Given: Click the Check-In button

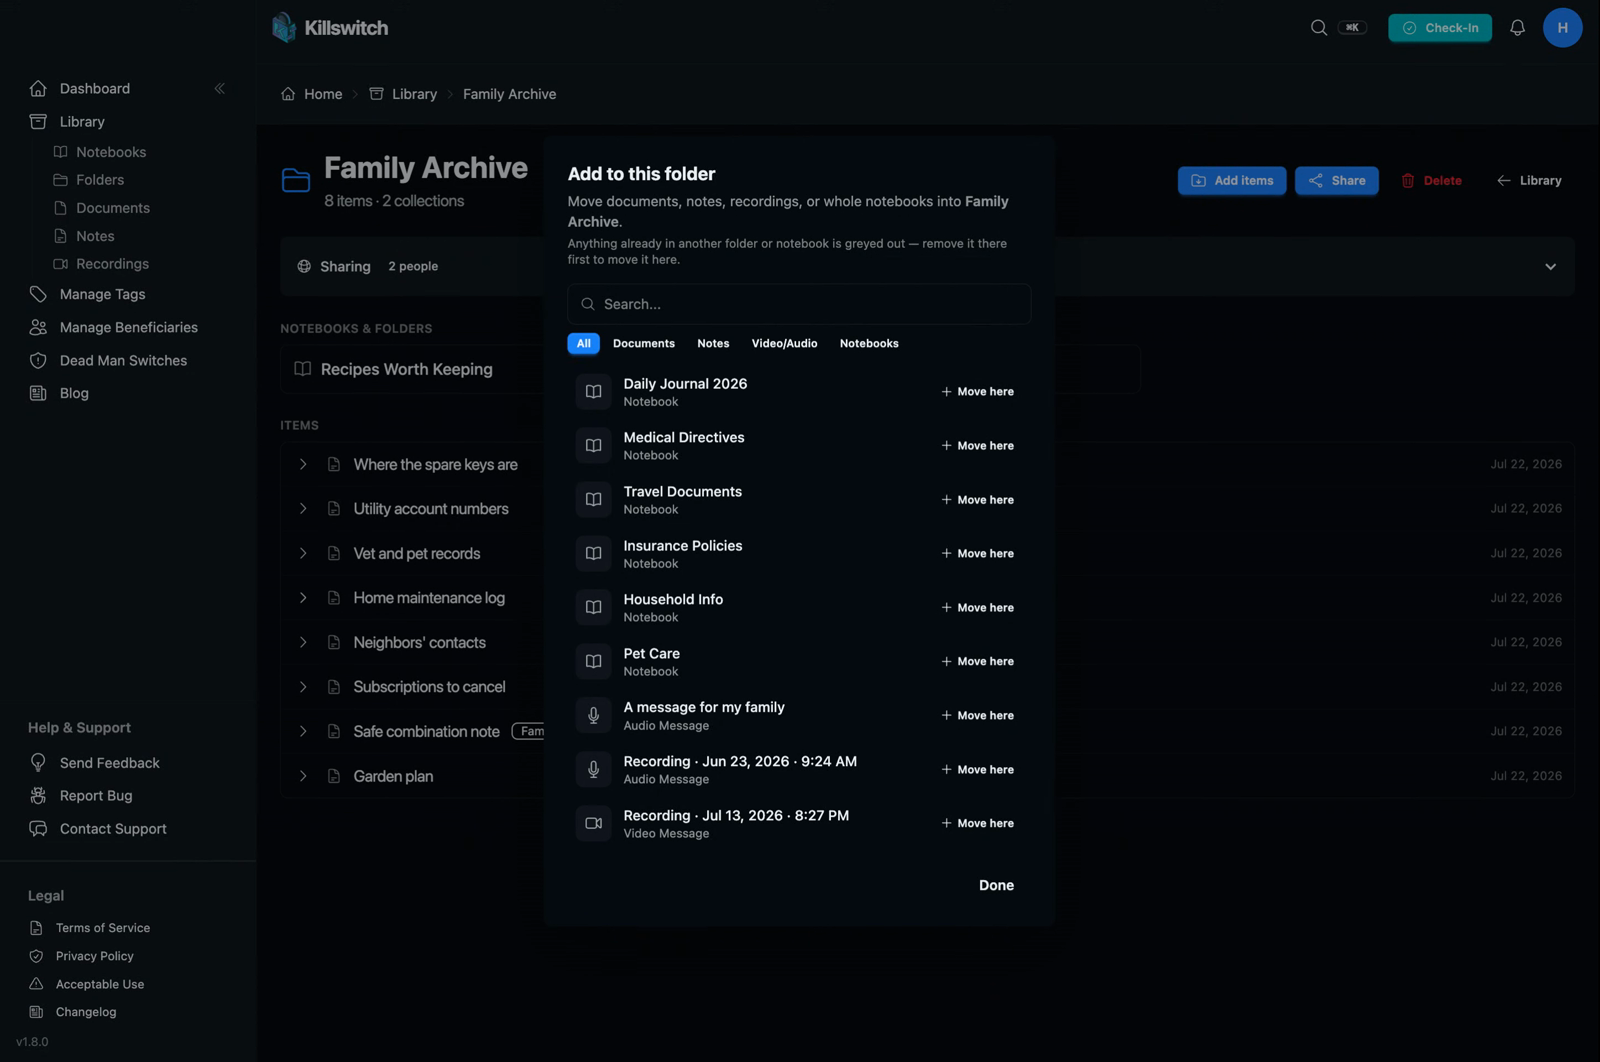Looking at the screenshot, I should point(1439,28).
